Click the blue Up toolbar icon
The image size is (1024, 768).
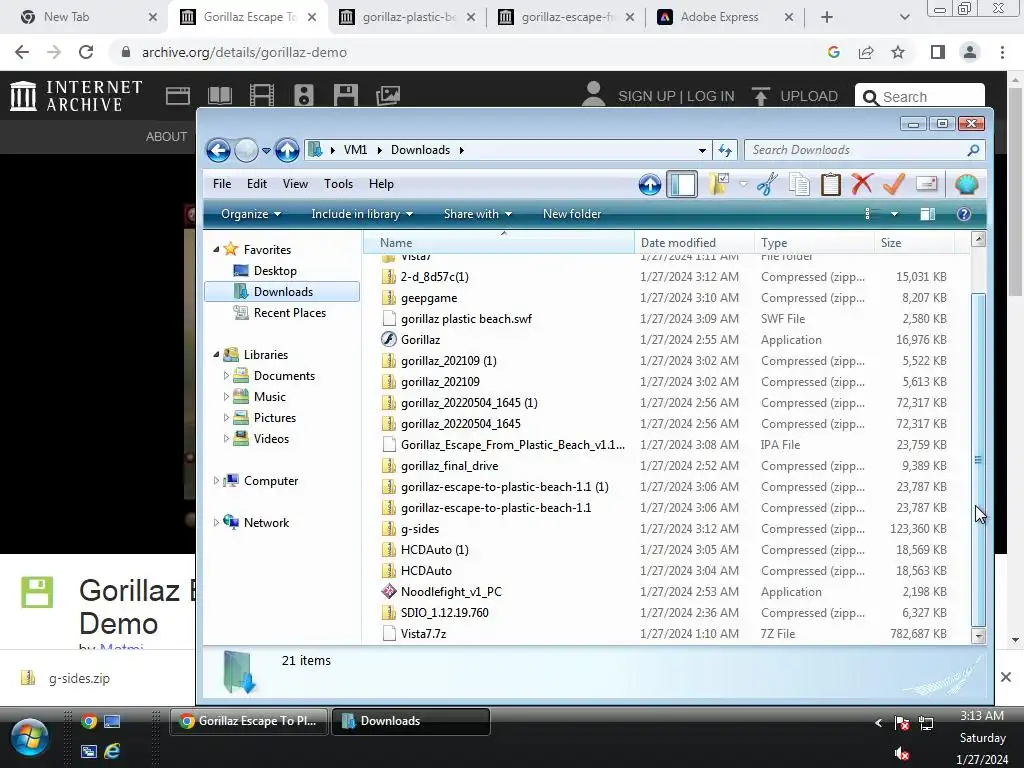(x=650, y=185)
